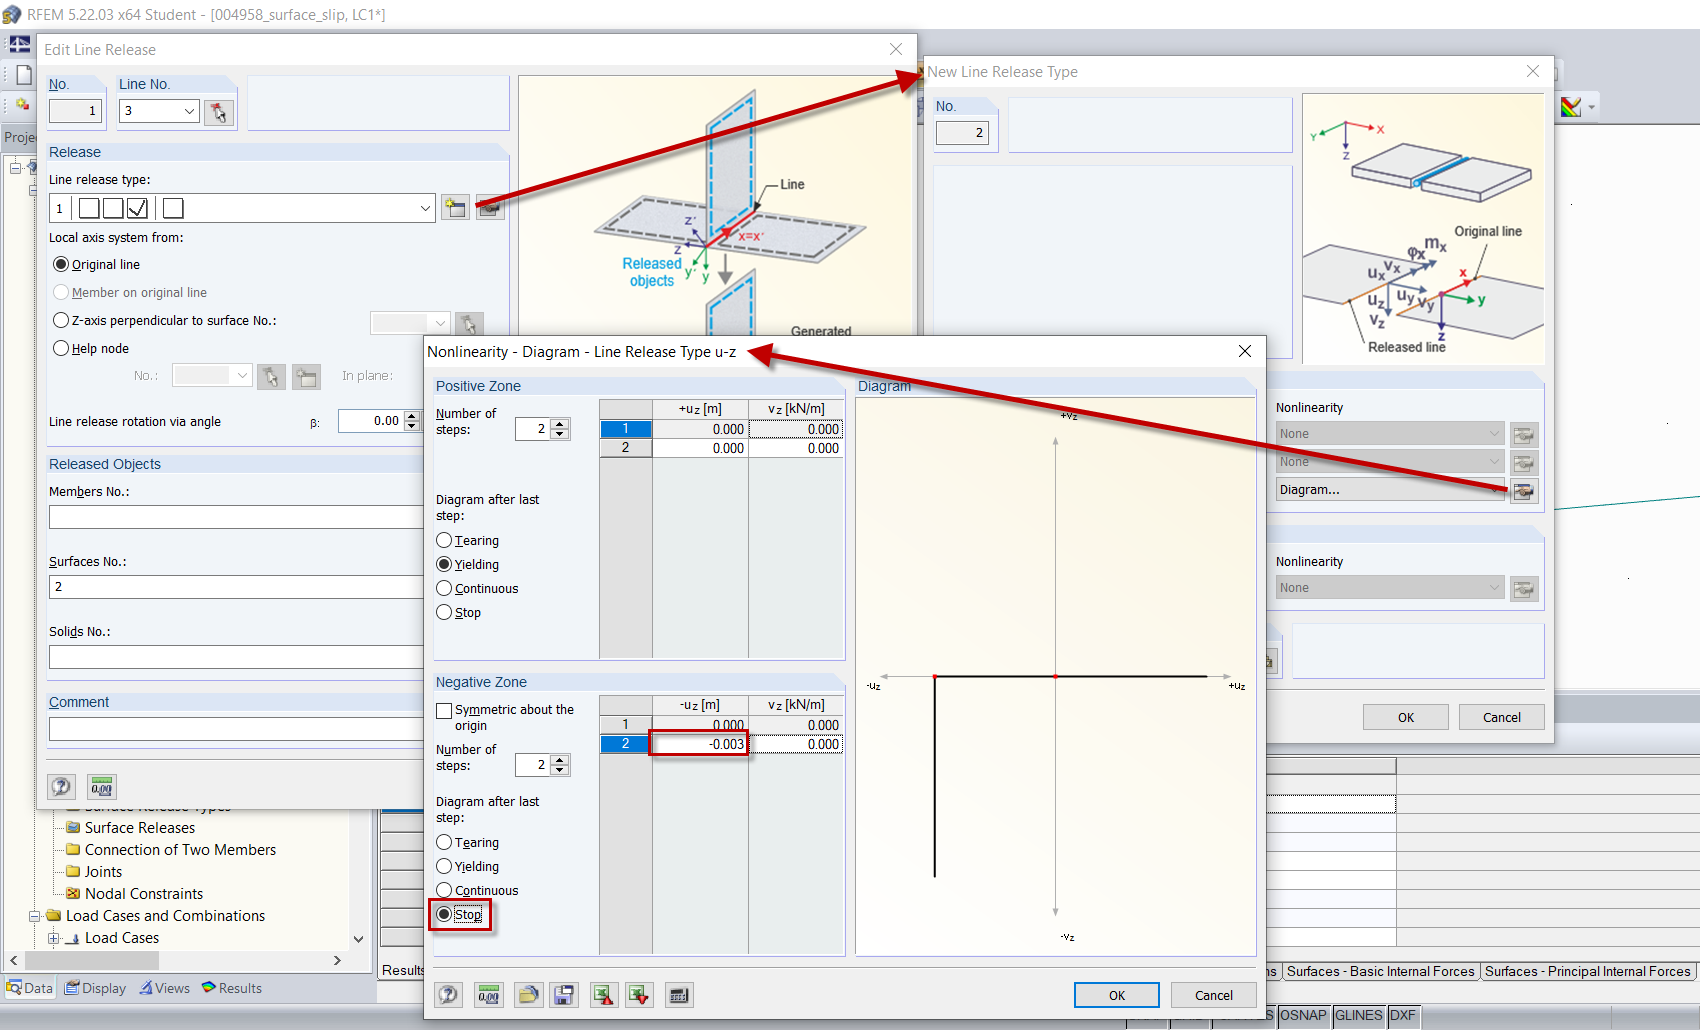Click Cancel in Nonlinearity Diagram dialog
The height and width of the screenshot is (1030, 1700).
click(x=1214, y=995)
